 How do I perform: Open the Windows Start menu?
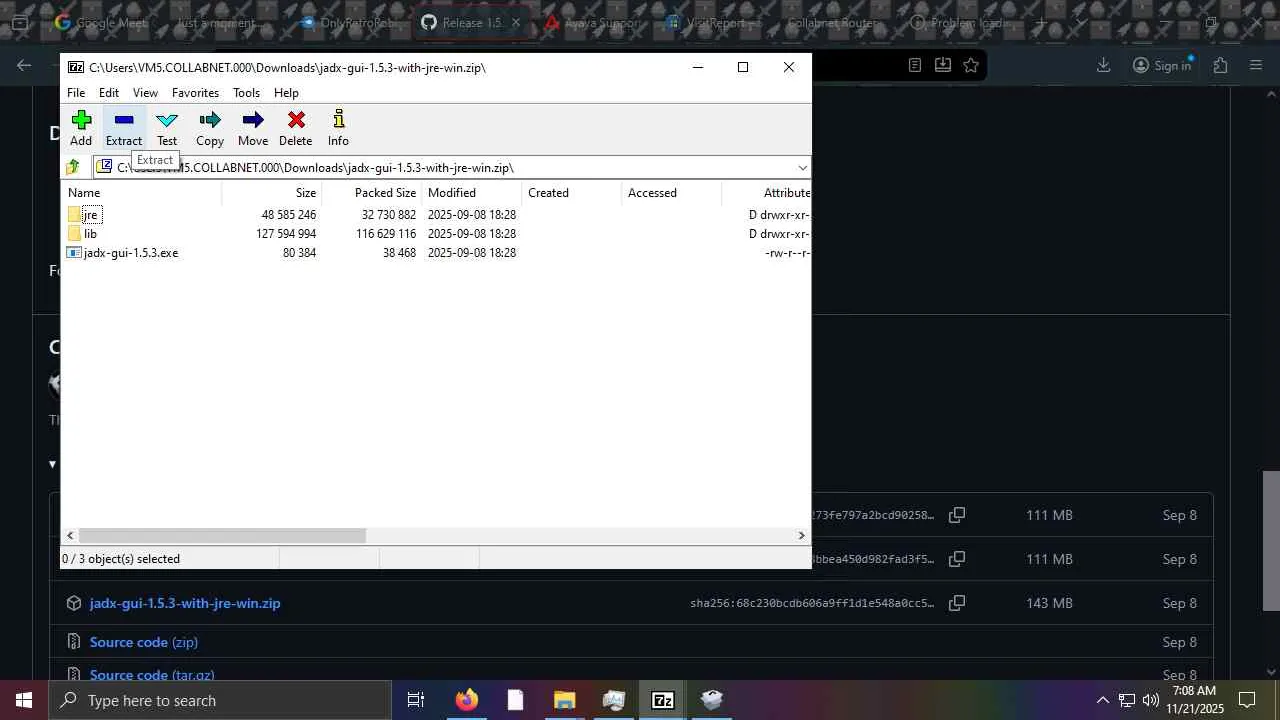(24, 700)
